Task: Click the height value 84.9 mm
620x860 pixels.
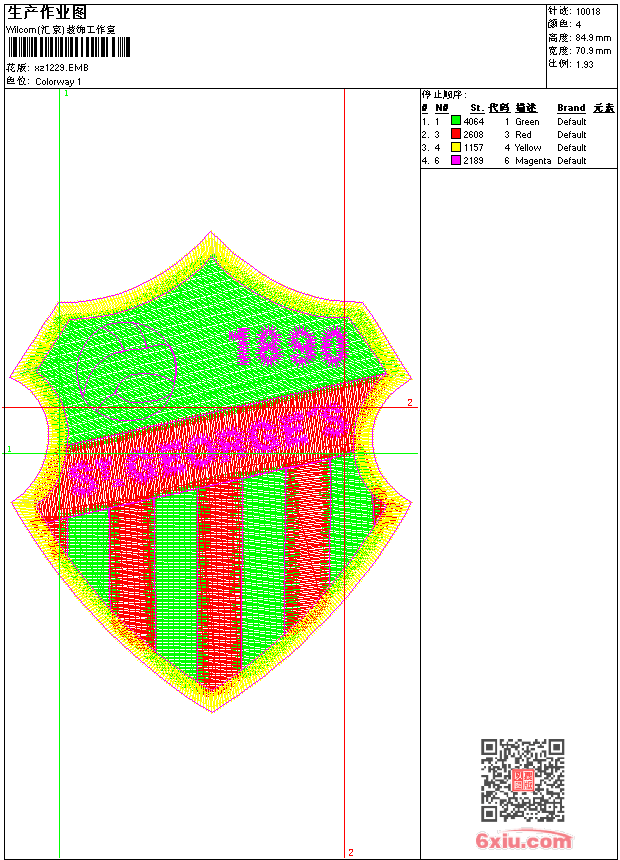Action: (x=593, y=38)
